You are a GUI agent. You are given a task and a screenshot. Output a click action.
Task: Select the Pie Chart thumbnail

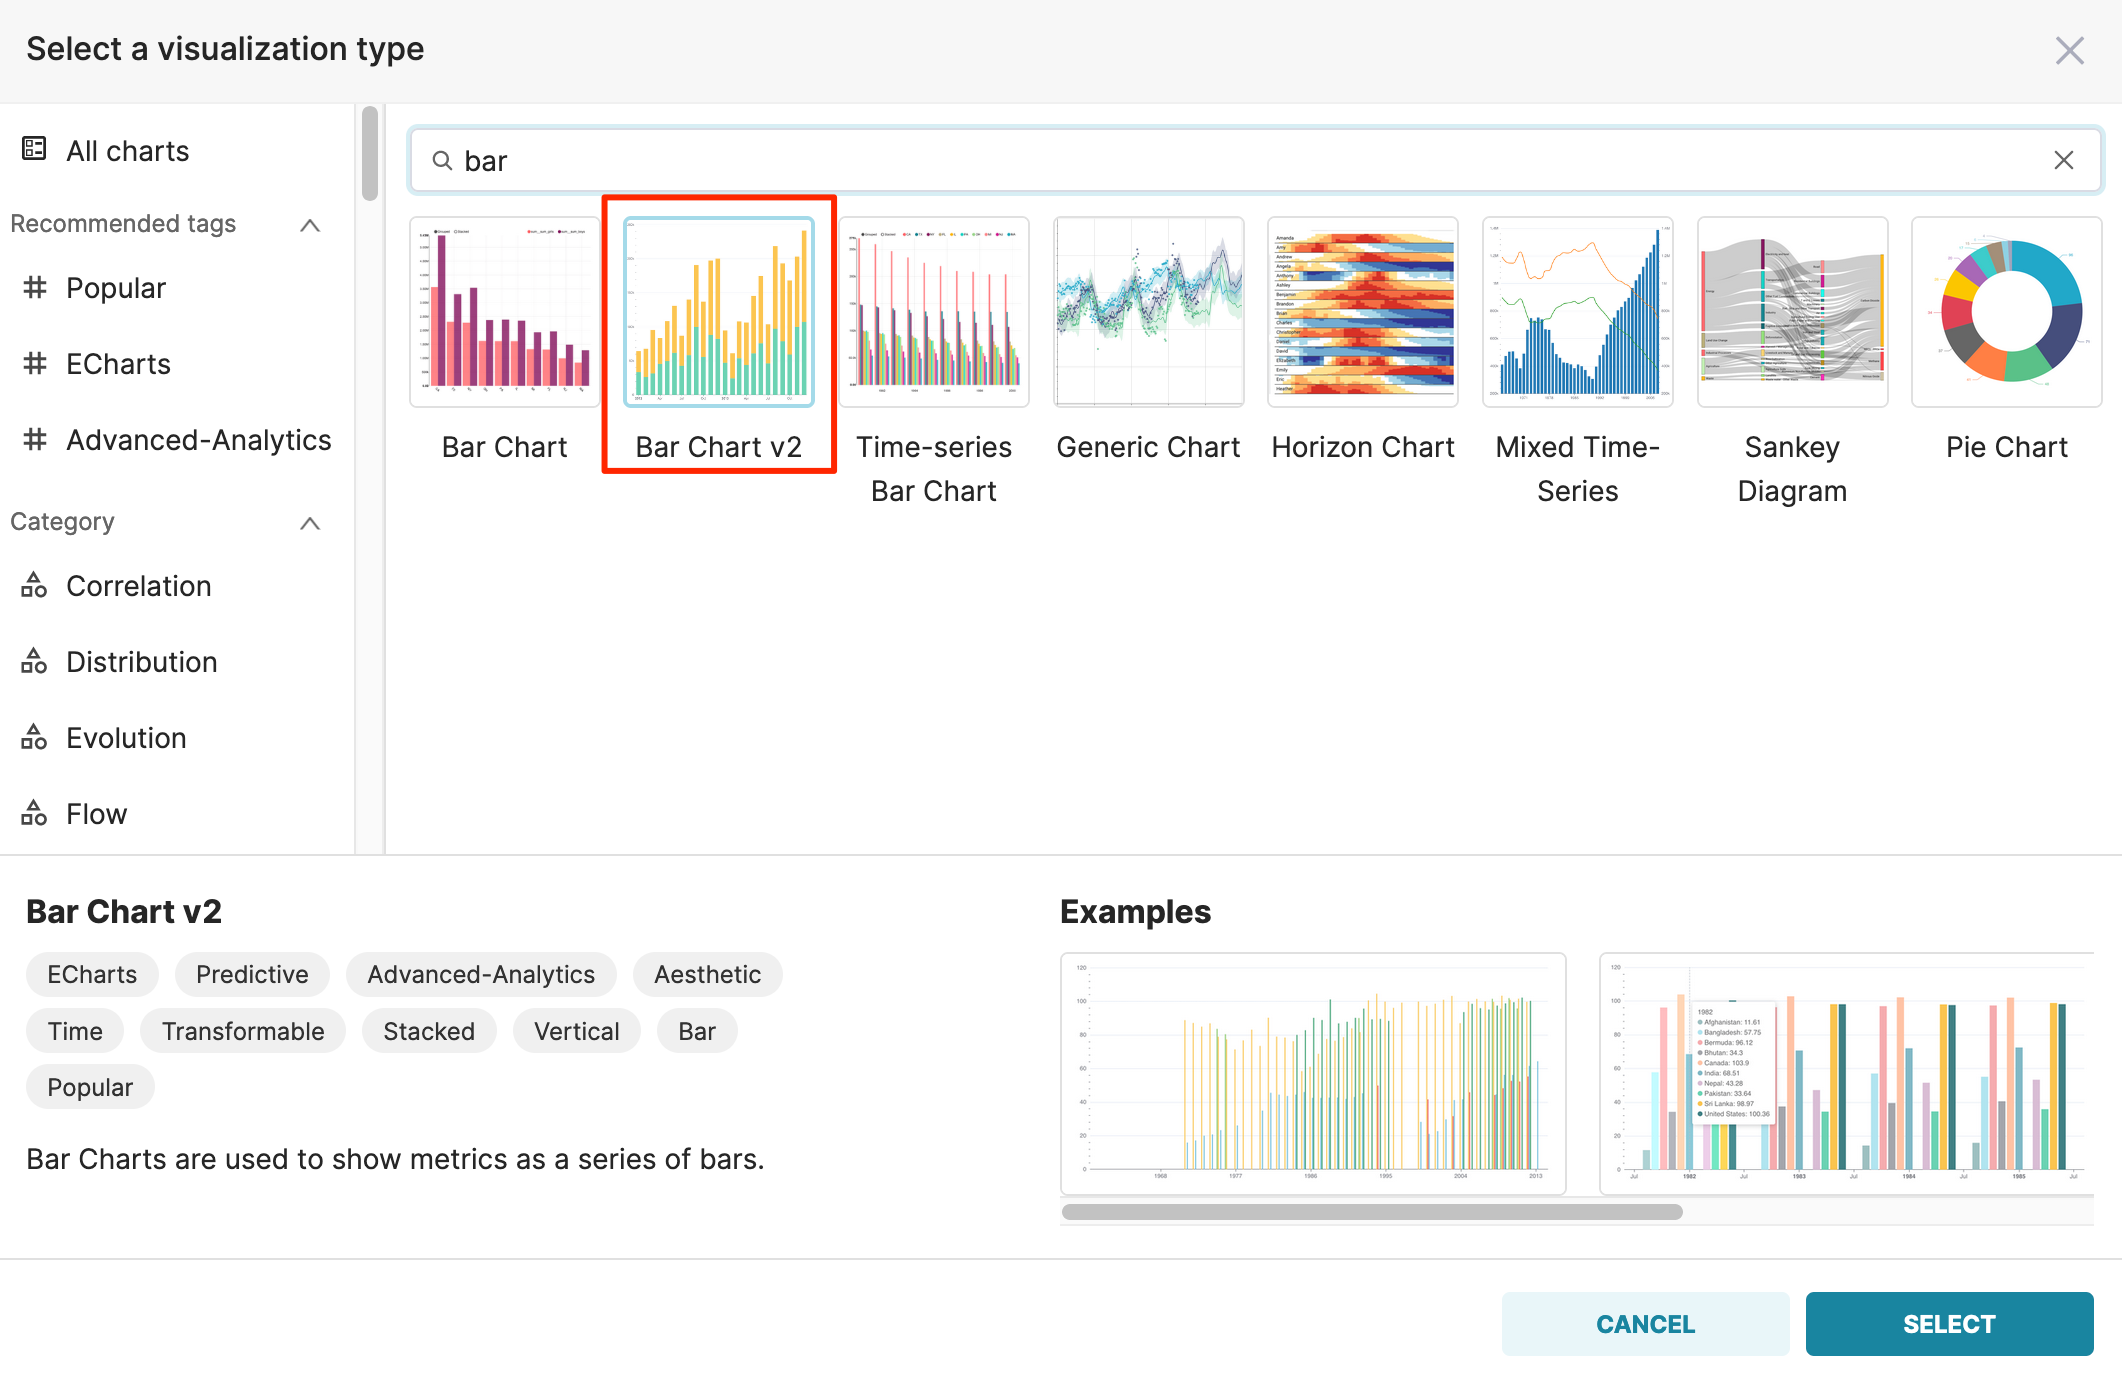2006,312
